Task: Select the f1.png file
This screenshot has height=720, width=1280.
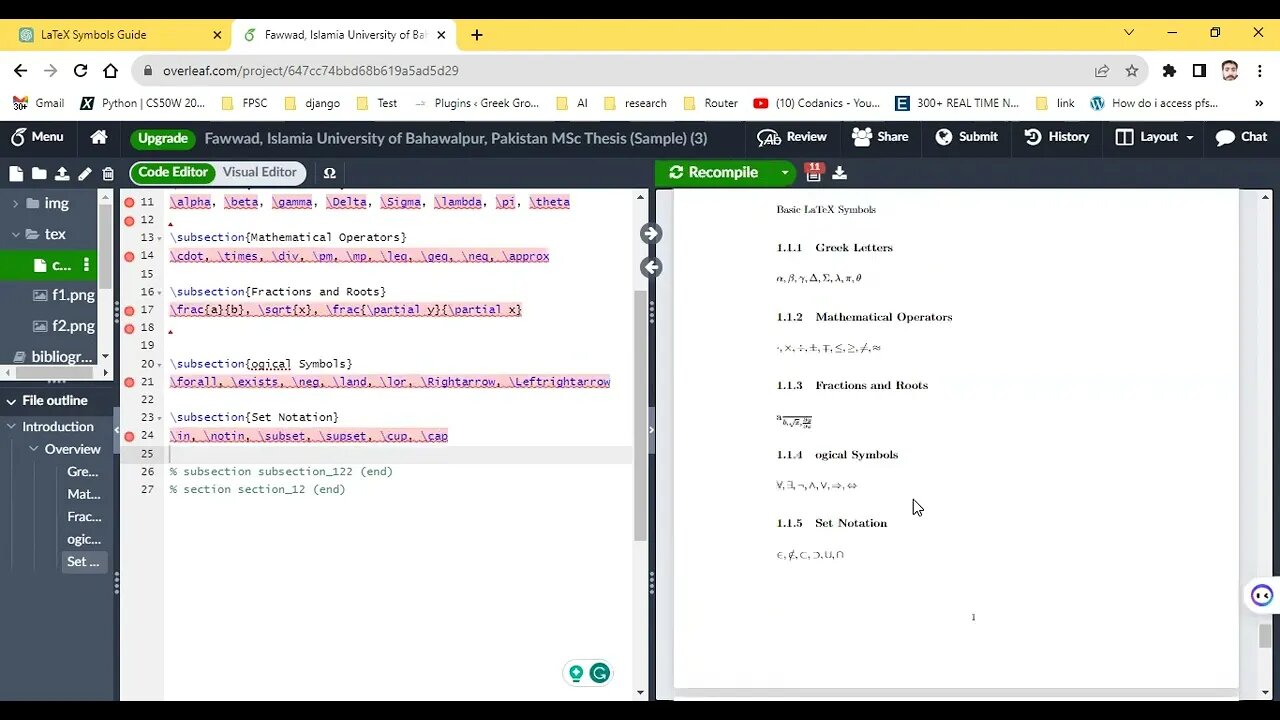Action: (73, 295)
